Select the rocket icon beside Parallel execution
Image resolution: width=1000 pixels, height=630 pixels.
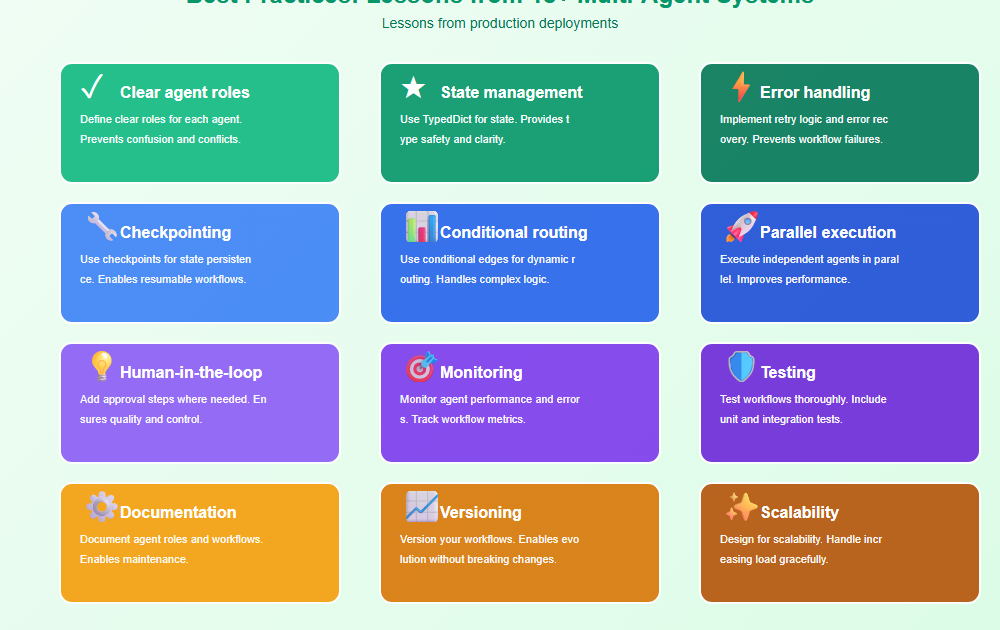[741, 227]
